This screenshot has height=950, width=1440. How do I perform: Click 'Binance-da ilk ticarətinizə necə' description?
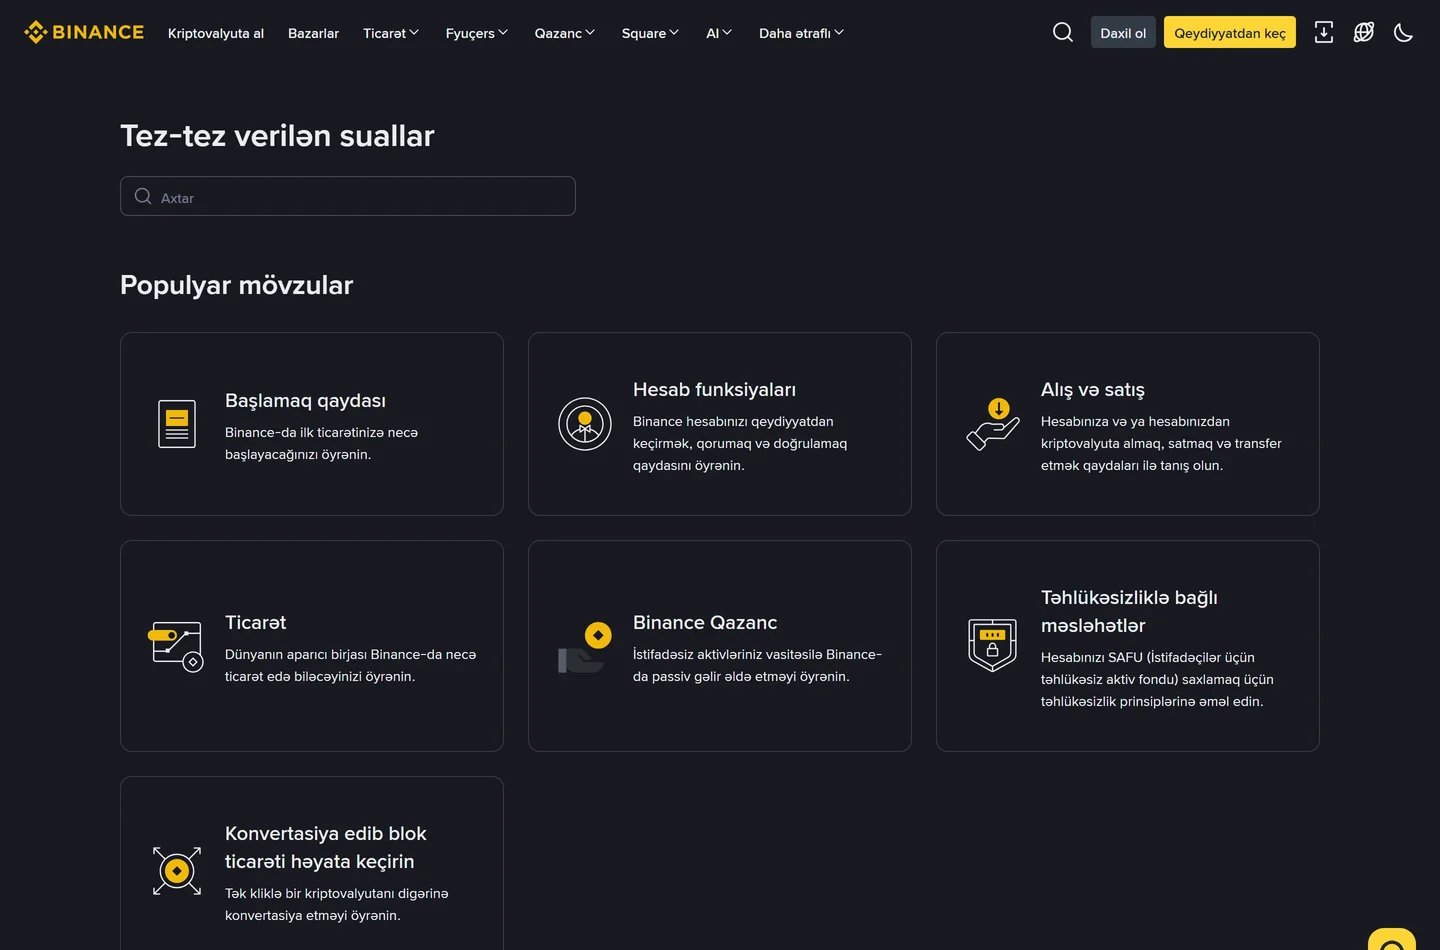[321, 443]
